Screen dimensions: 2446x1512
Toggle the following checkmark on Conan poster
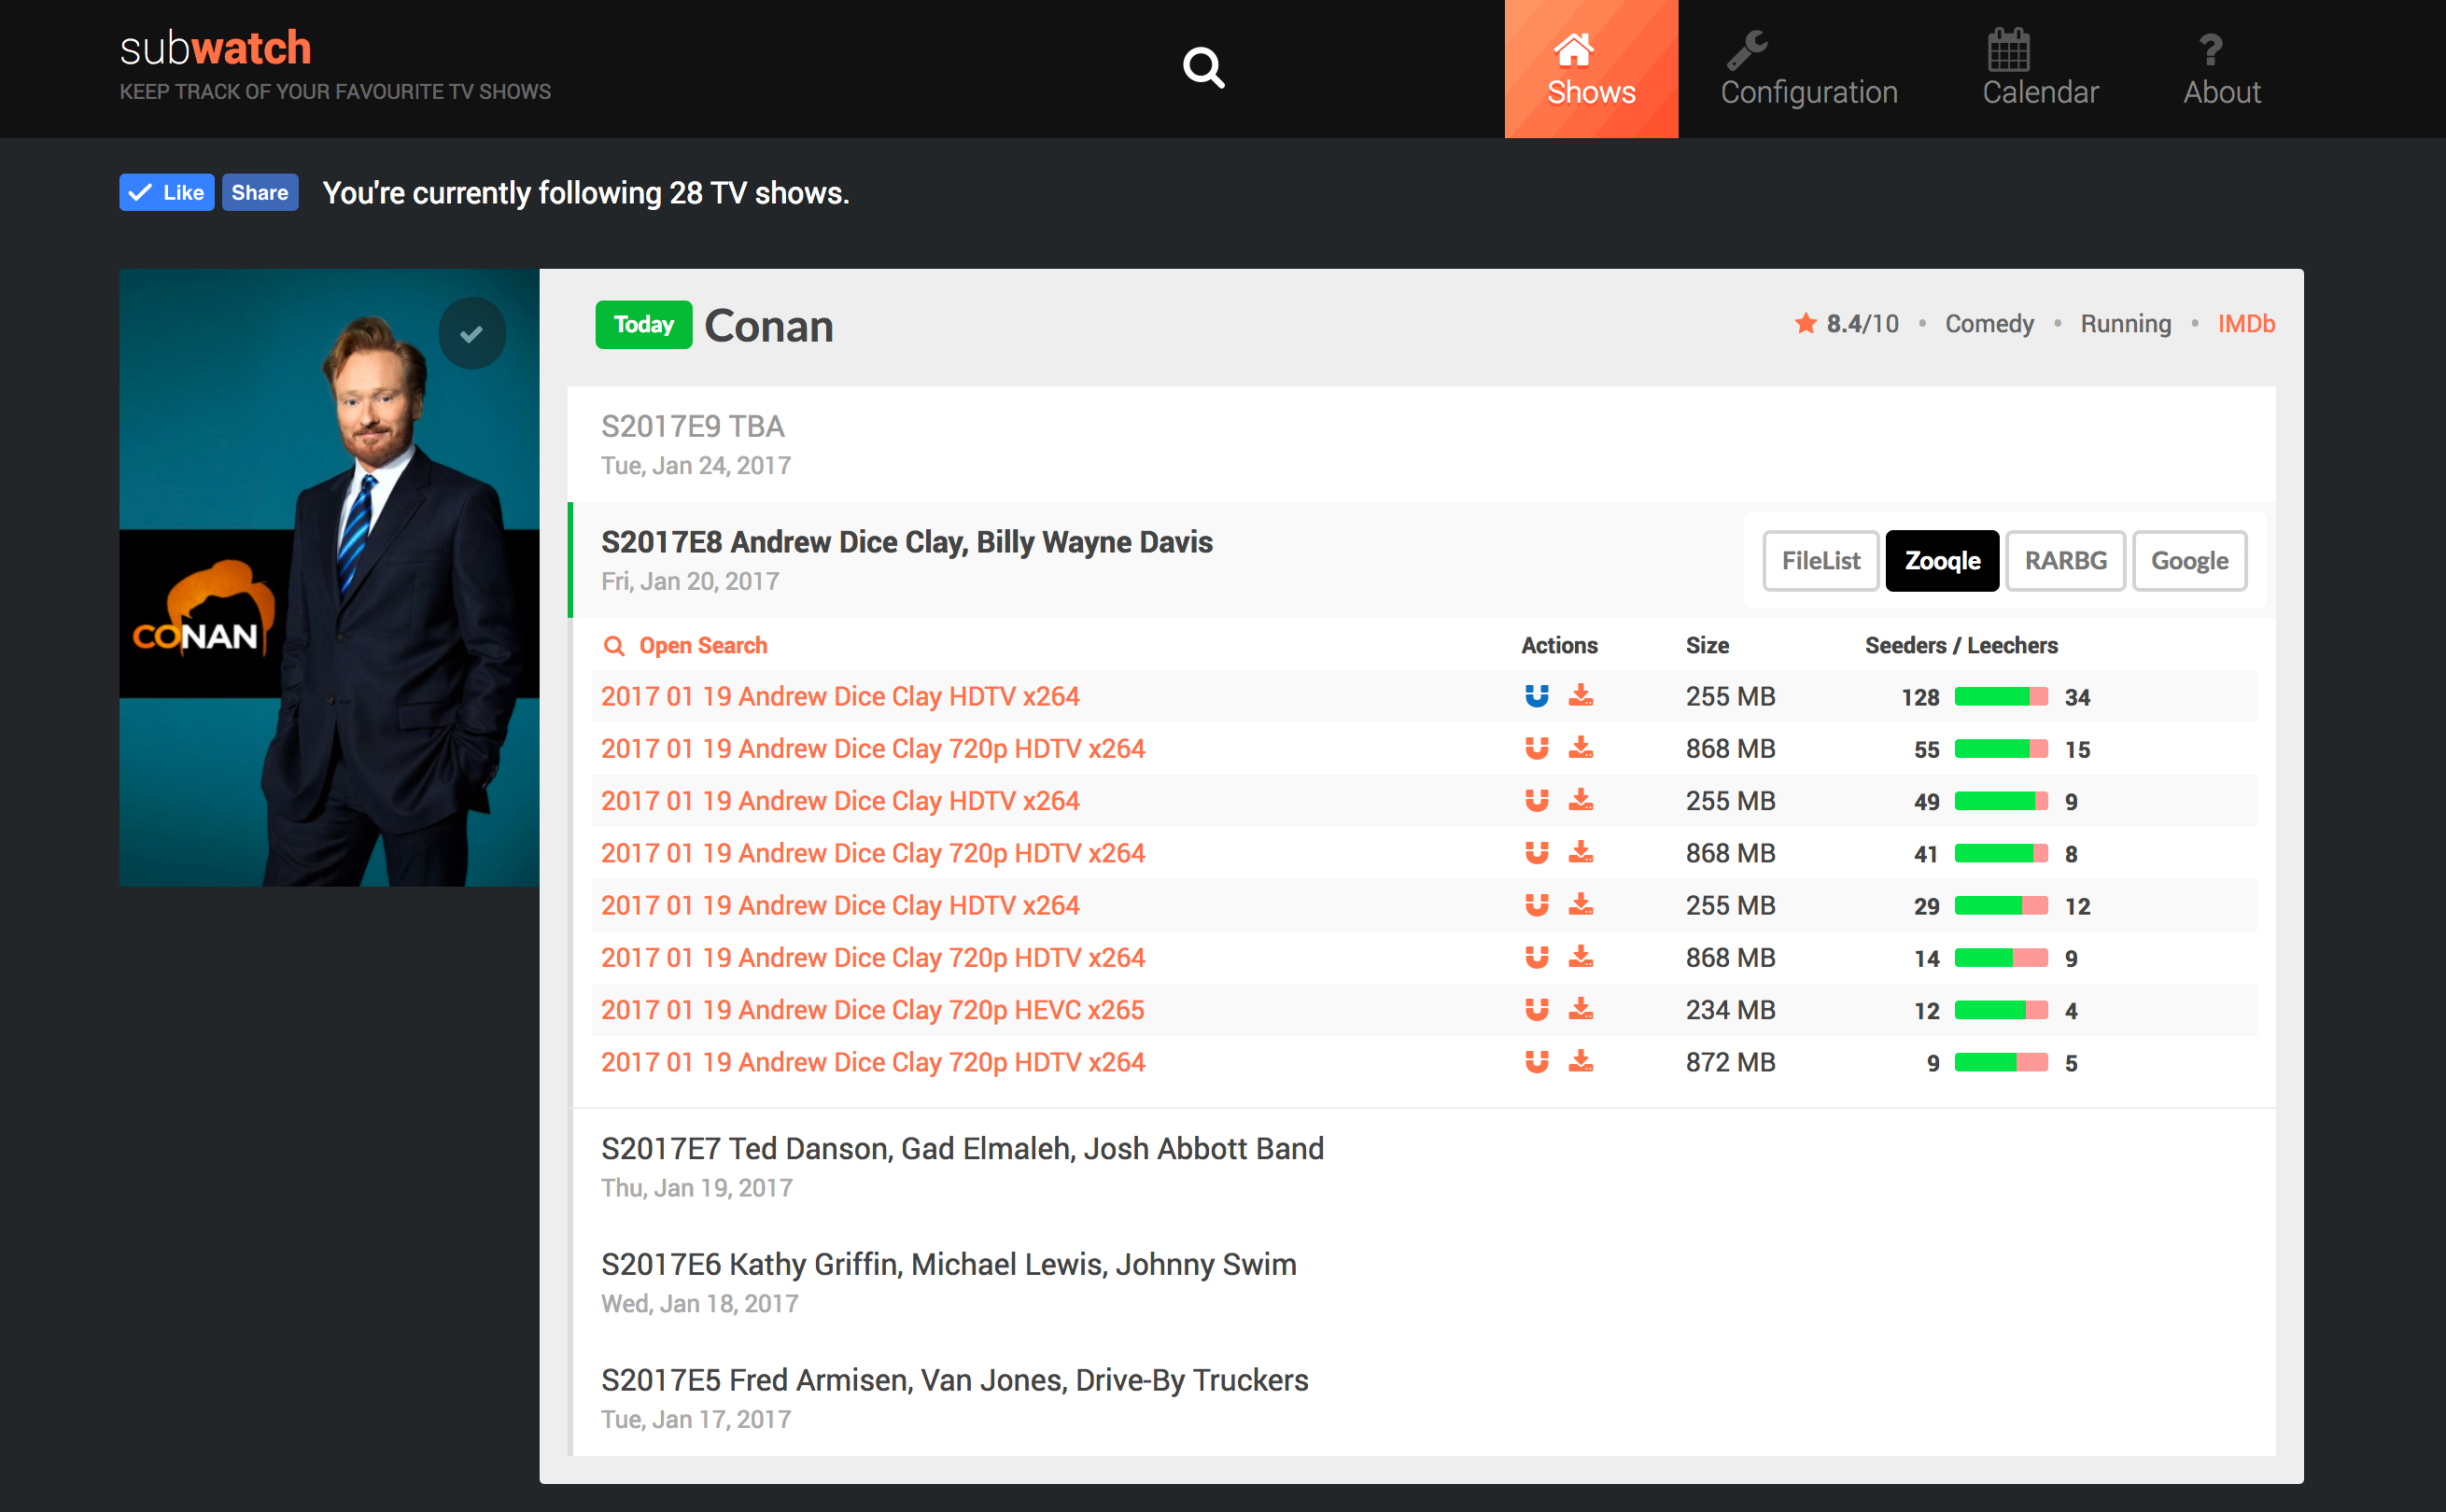tap(472, 334)
